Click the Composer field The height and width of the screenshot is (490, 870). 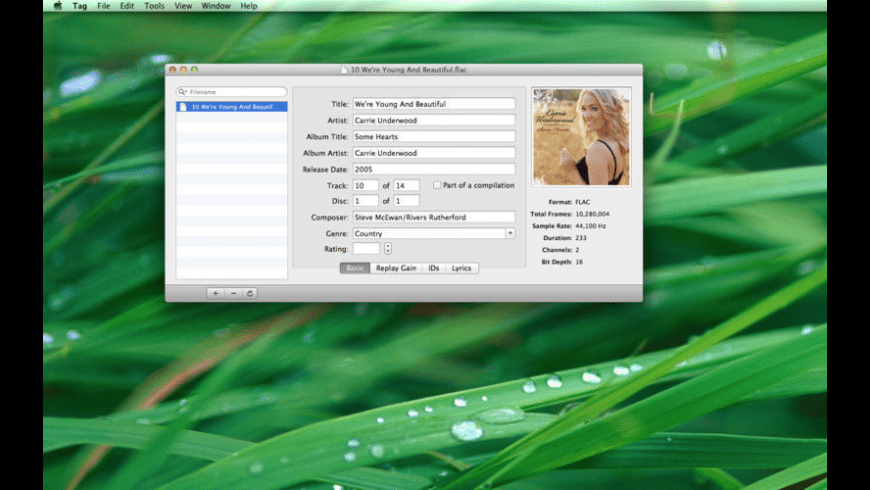(x=434, y=217)
